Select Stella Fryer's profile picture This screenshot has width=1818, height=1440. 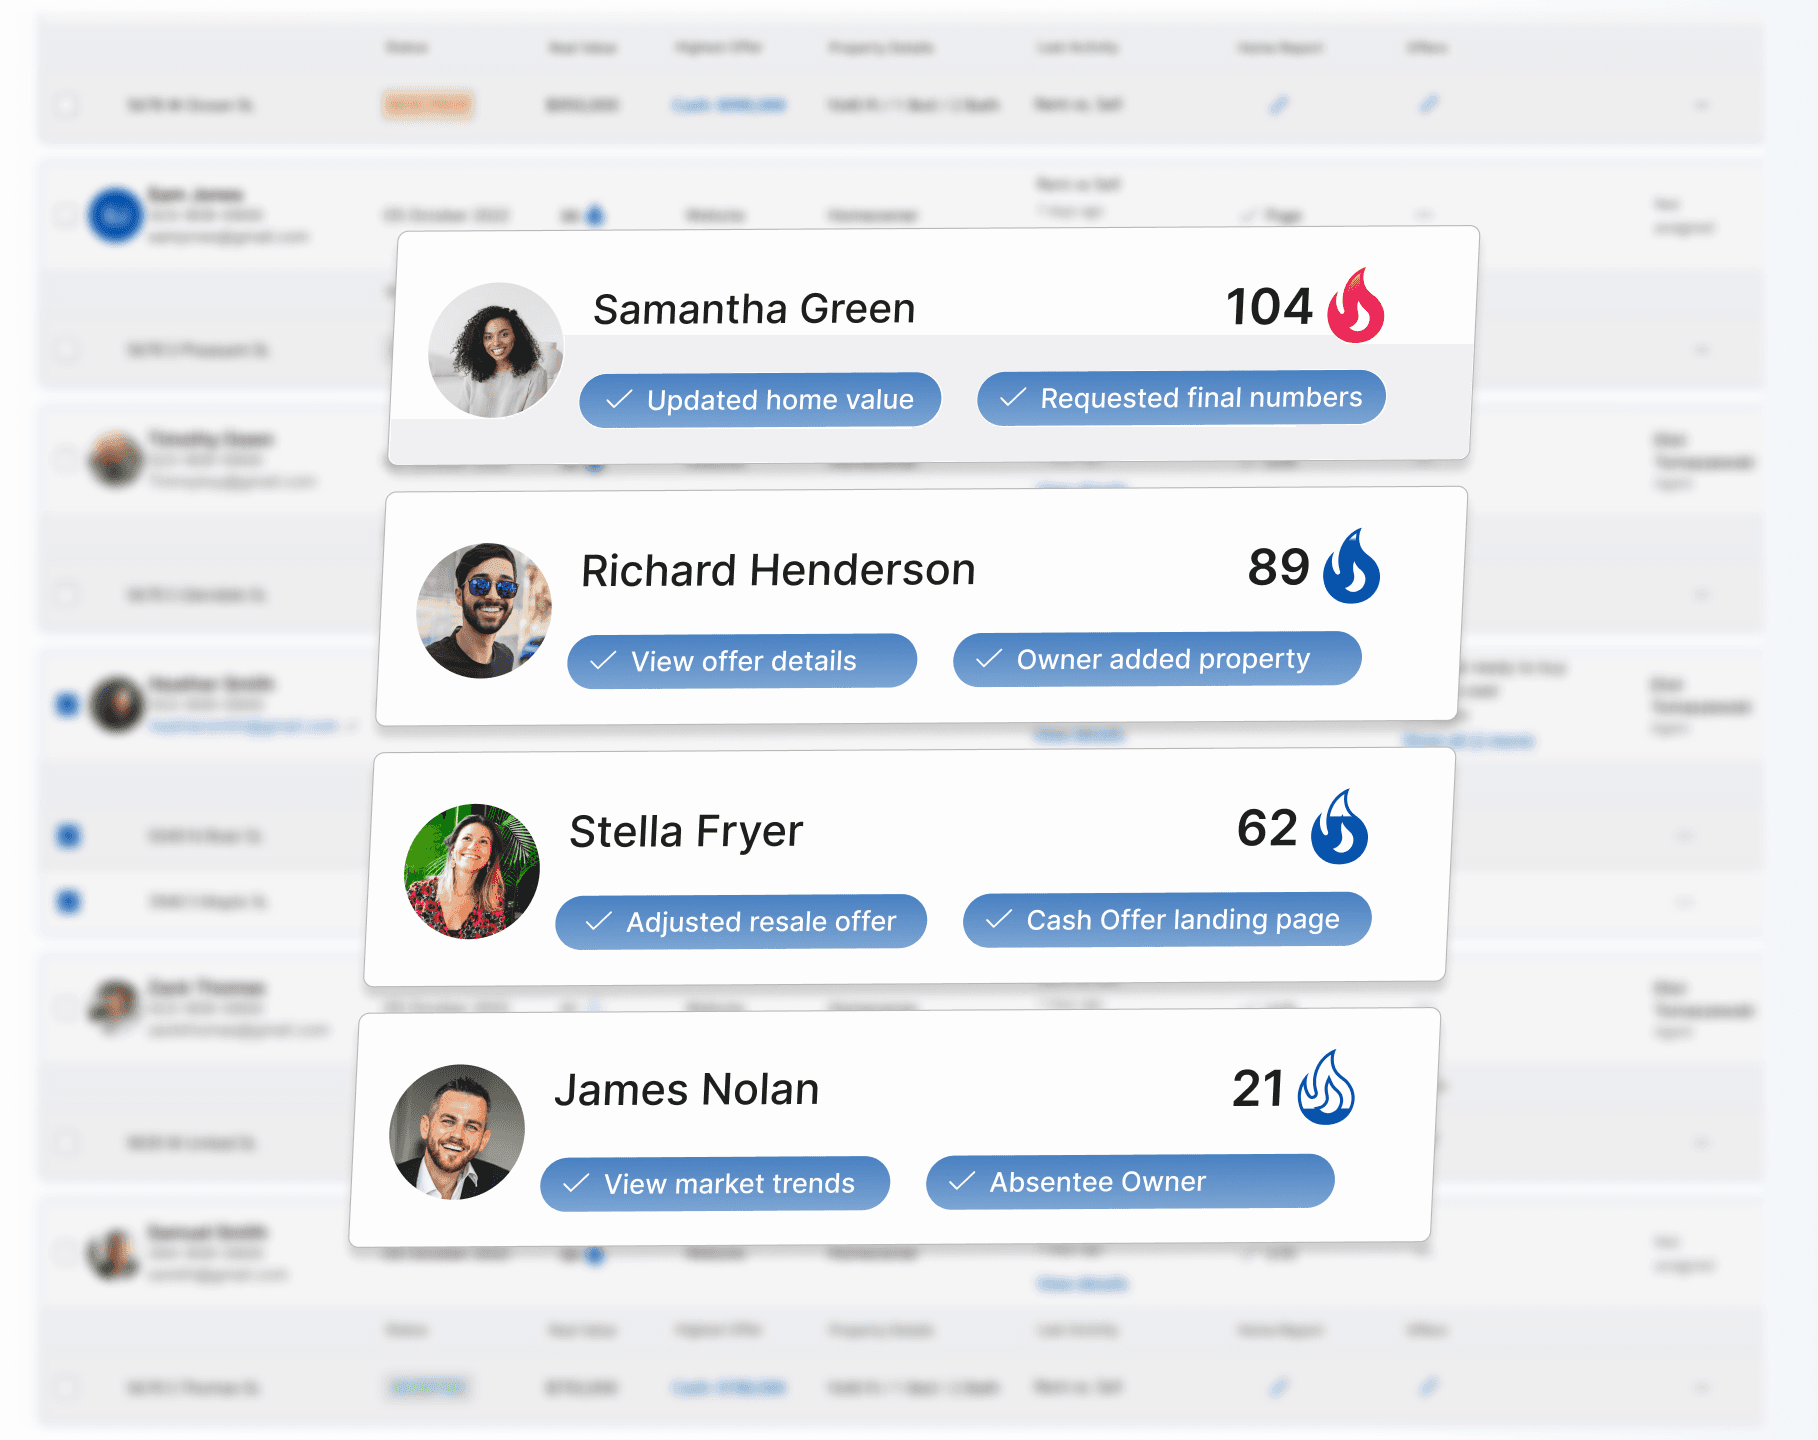pyautogui.click(x=471, y=871)
